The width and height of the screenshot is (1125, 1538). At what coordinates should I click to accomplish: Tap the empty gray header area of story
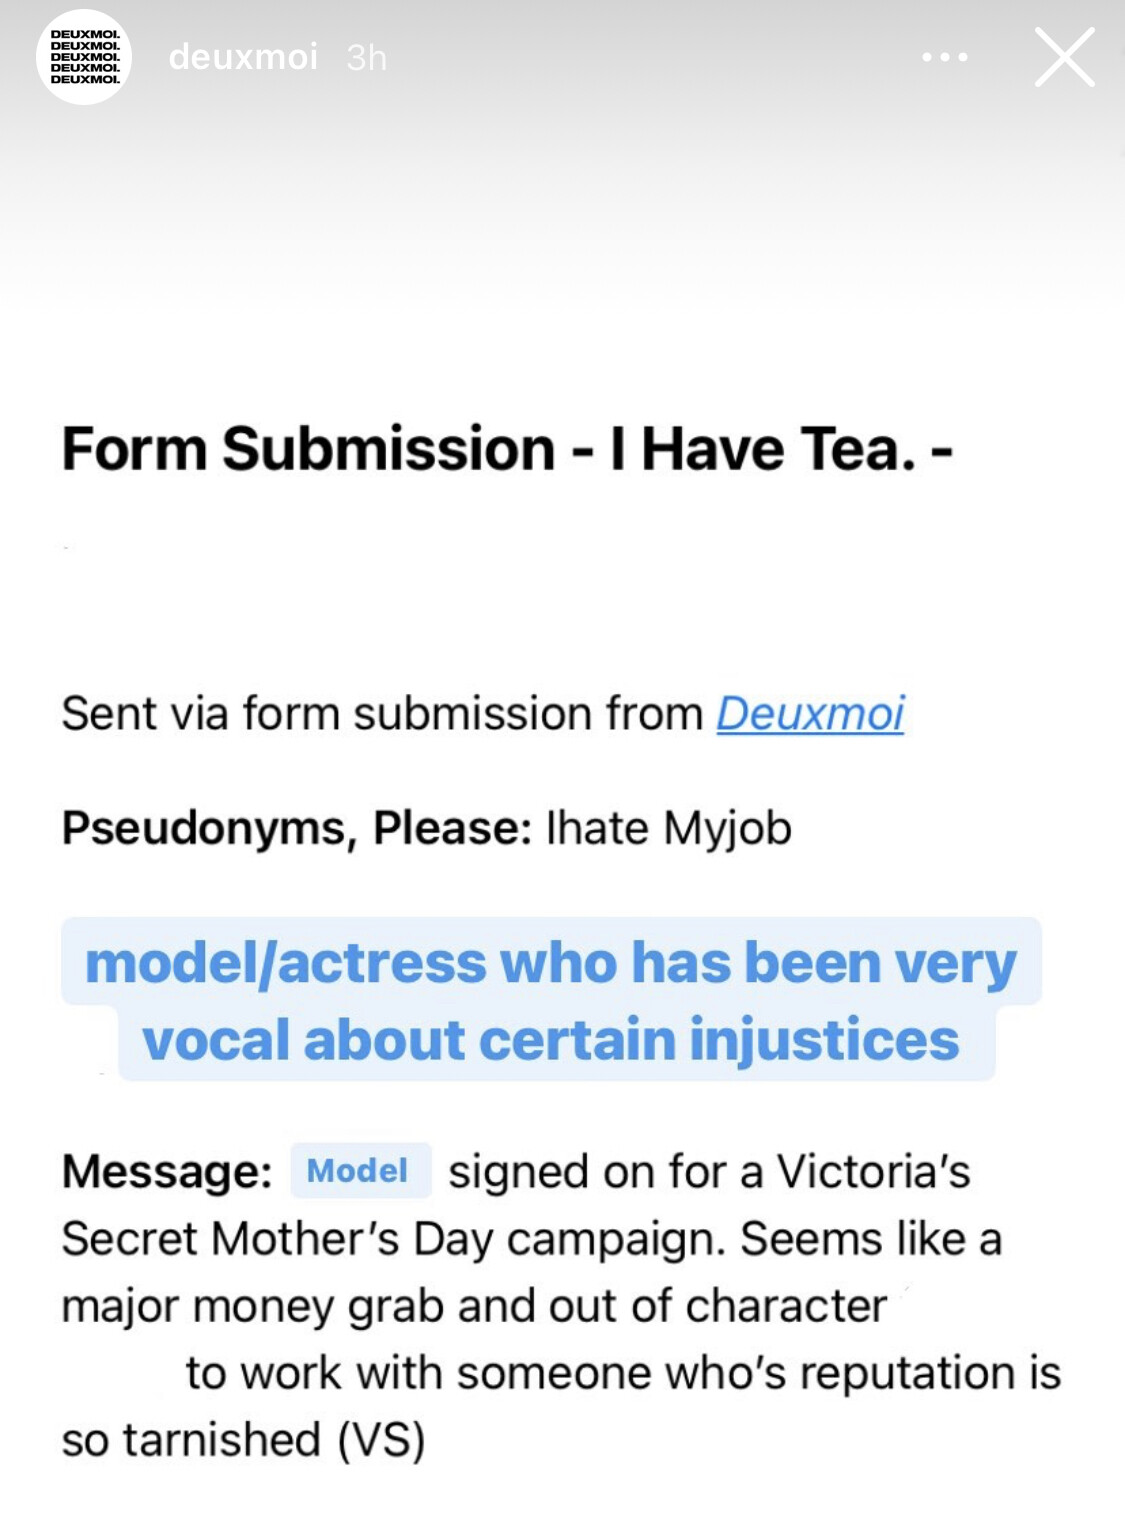tap(560, 200)
